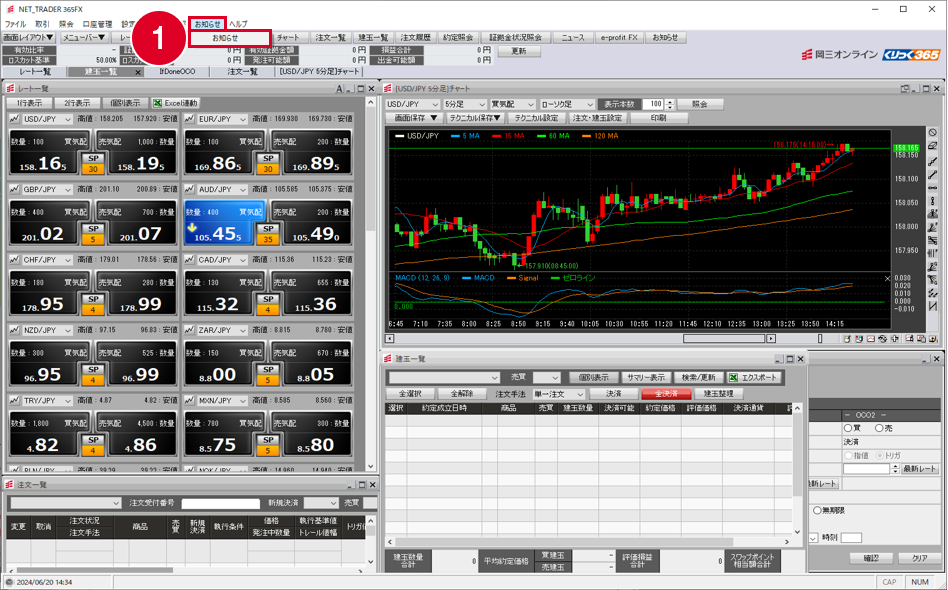Click the status icon beside 2024/06/20 14:34

click(x=9, y=582)
